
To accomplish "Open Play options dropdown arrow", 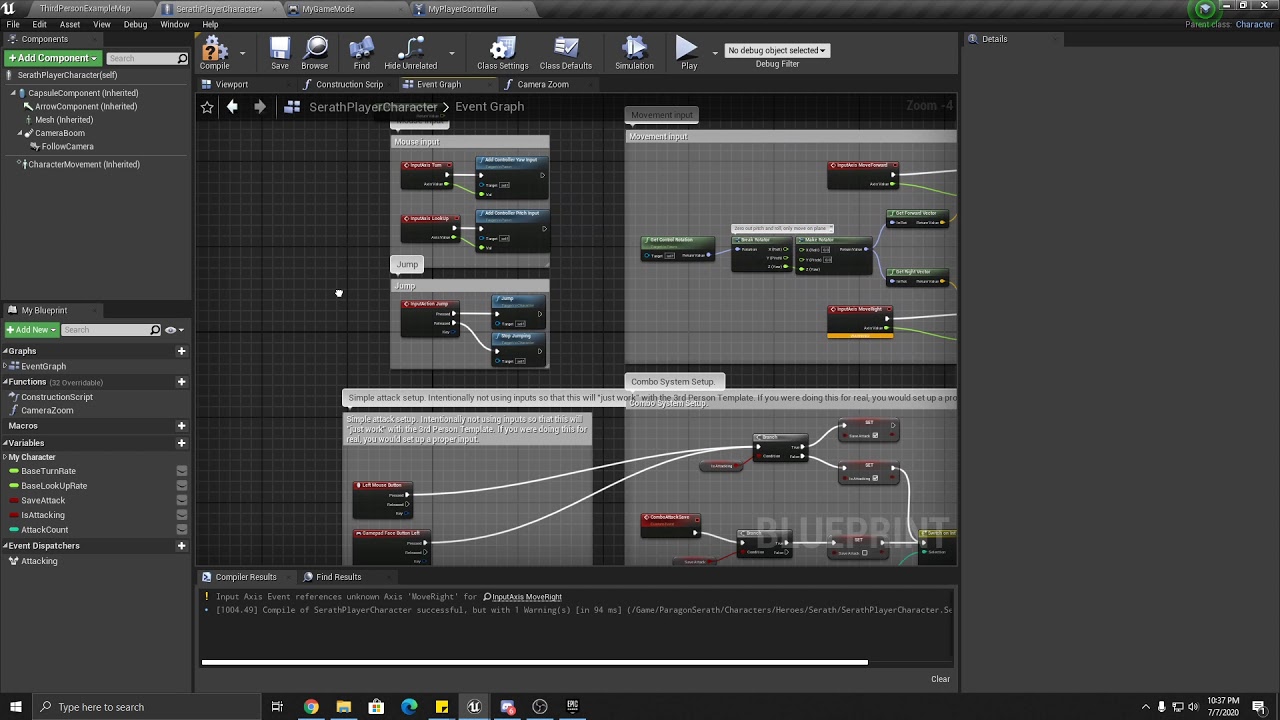I will pyautogui.click(x=714, y=53).
